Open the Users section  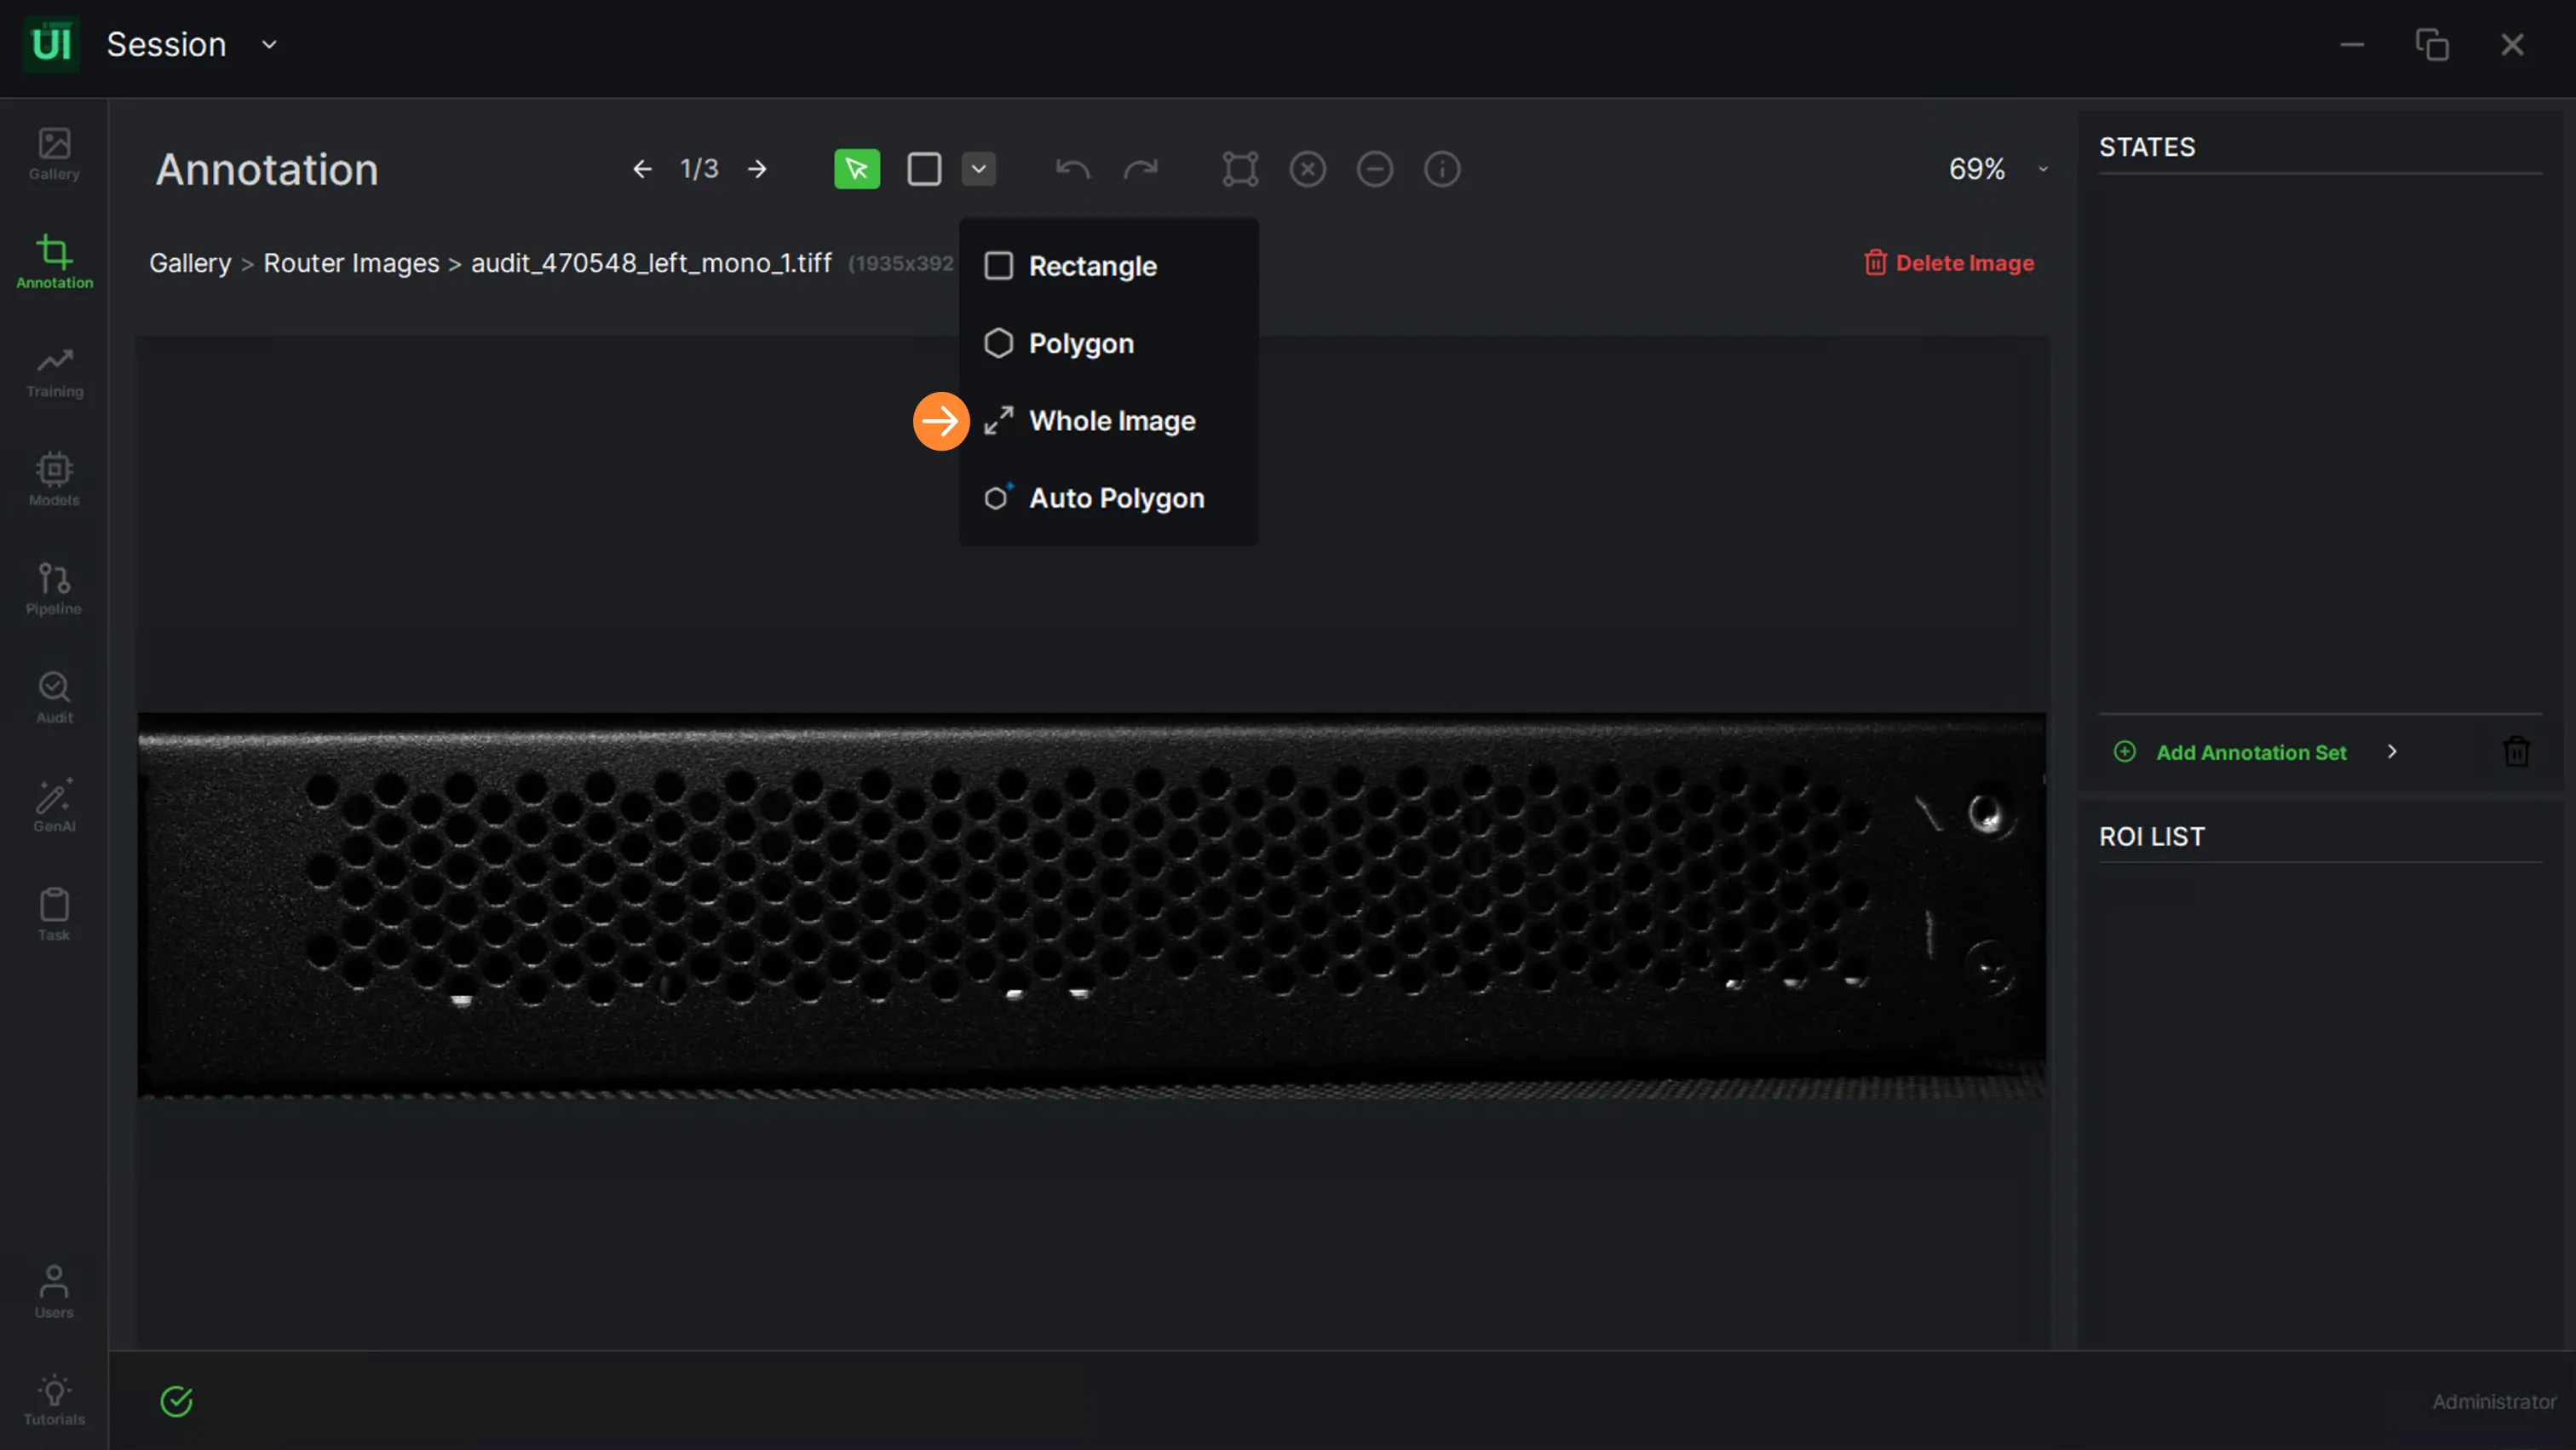point(54,1292)
